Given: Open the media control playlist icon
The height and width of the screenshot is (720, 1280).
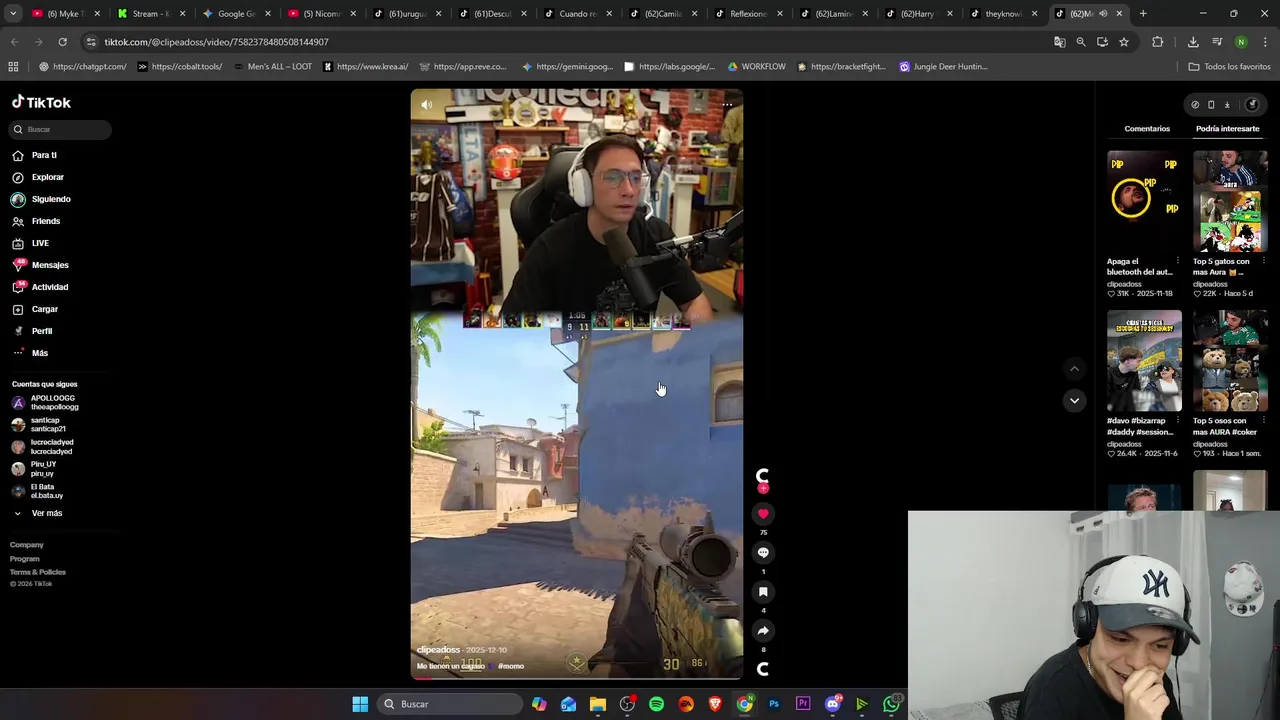Looking at the screenshot, I should tap(1217, 42).
